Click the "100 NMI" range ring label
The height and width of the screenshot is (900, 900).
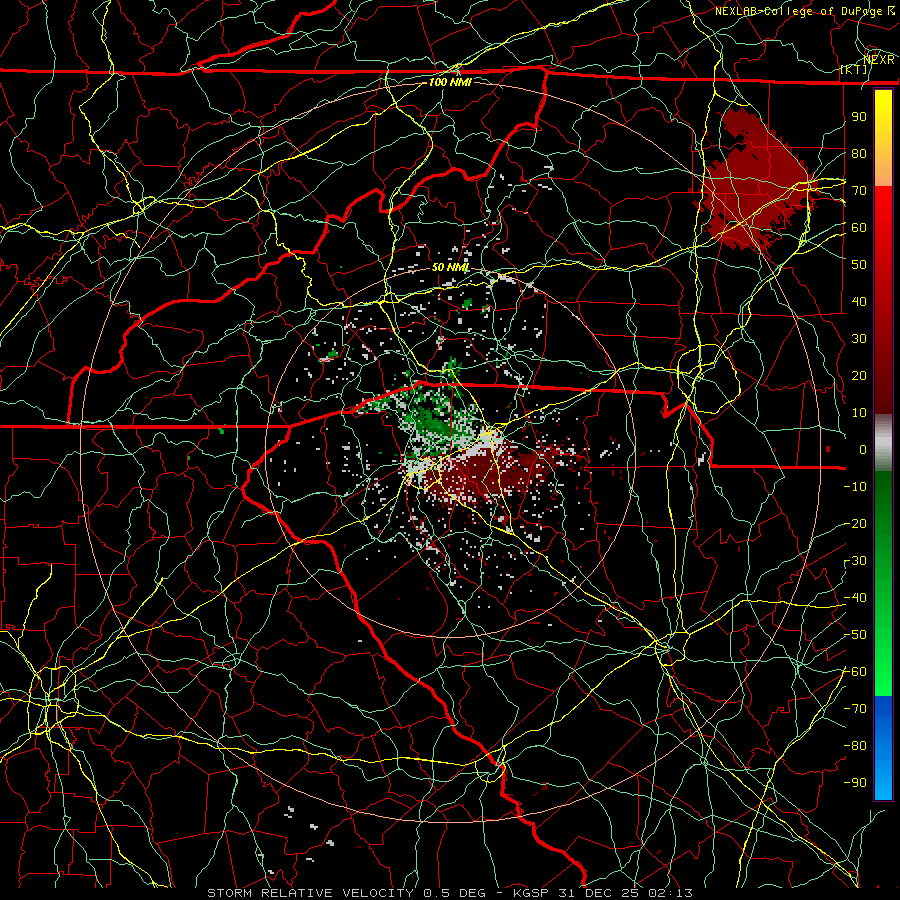(450, 82)
